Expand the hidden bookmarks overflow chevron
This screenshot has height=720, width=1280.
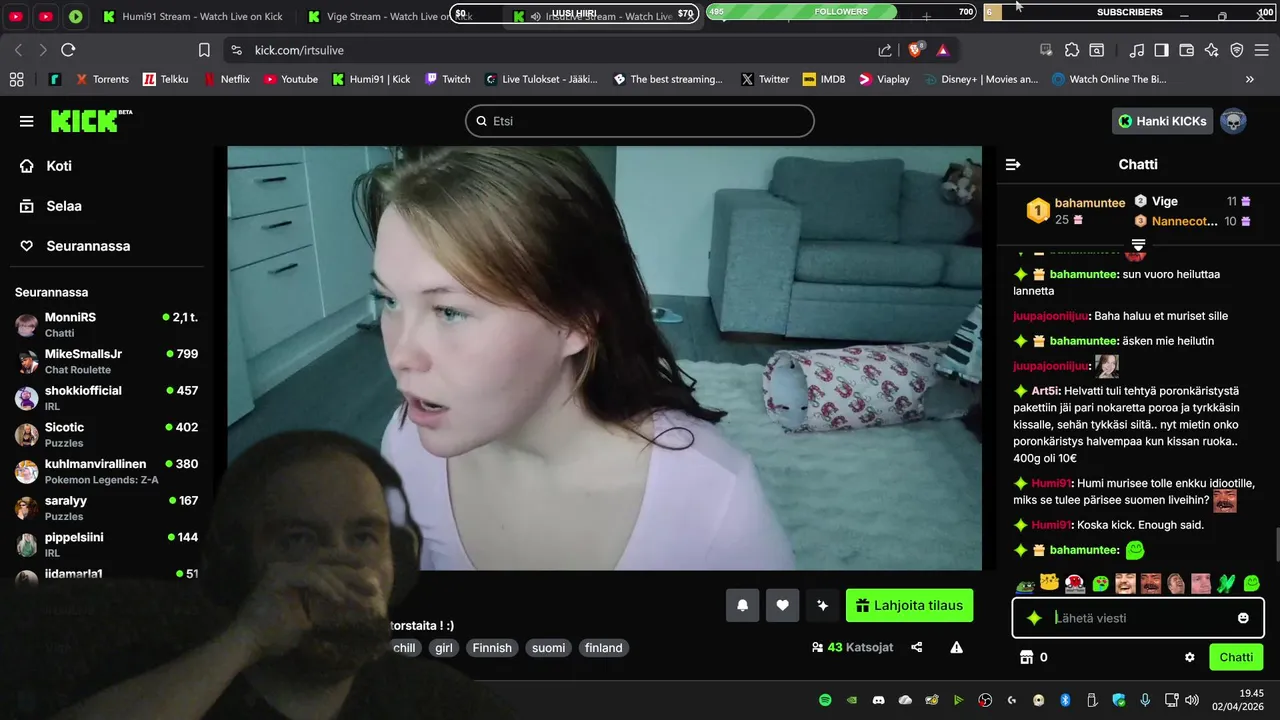[1249, 79]
